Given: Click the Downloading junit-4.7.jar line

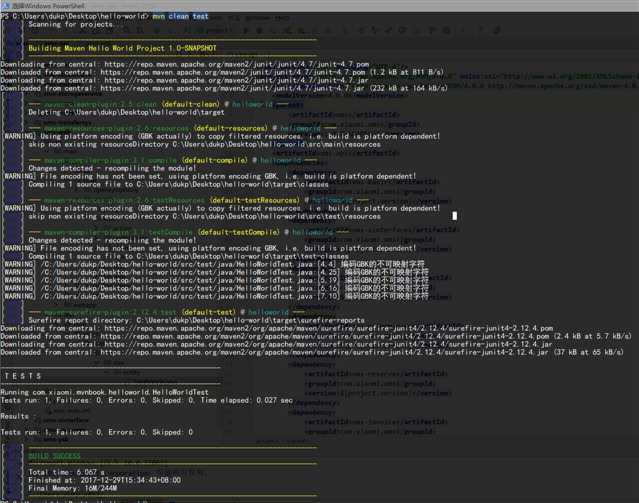Looking at the screenshot, I should coord(184,80).
